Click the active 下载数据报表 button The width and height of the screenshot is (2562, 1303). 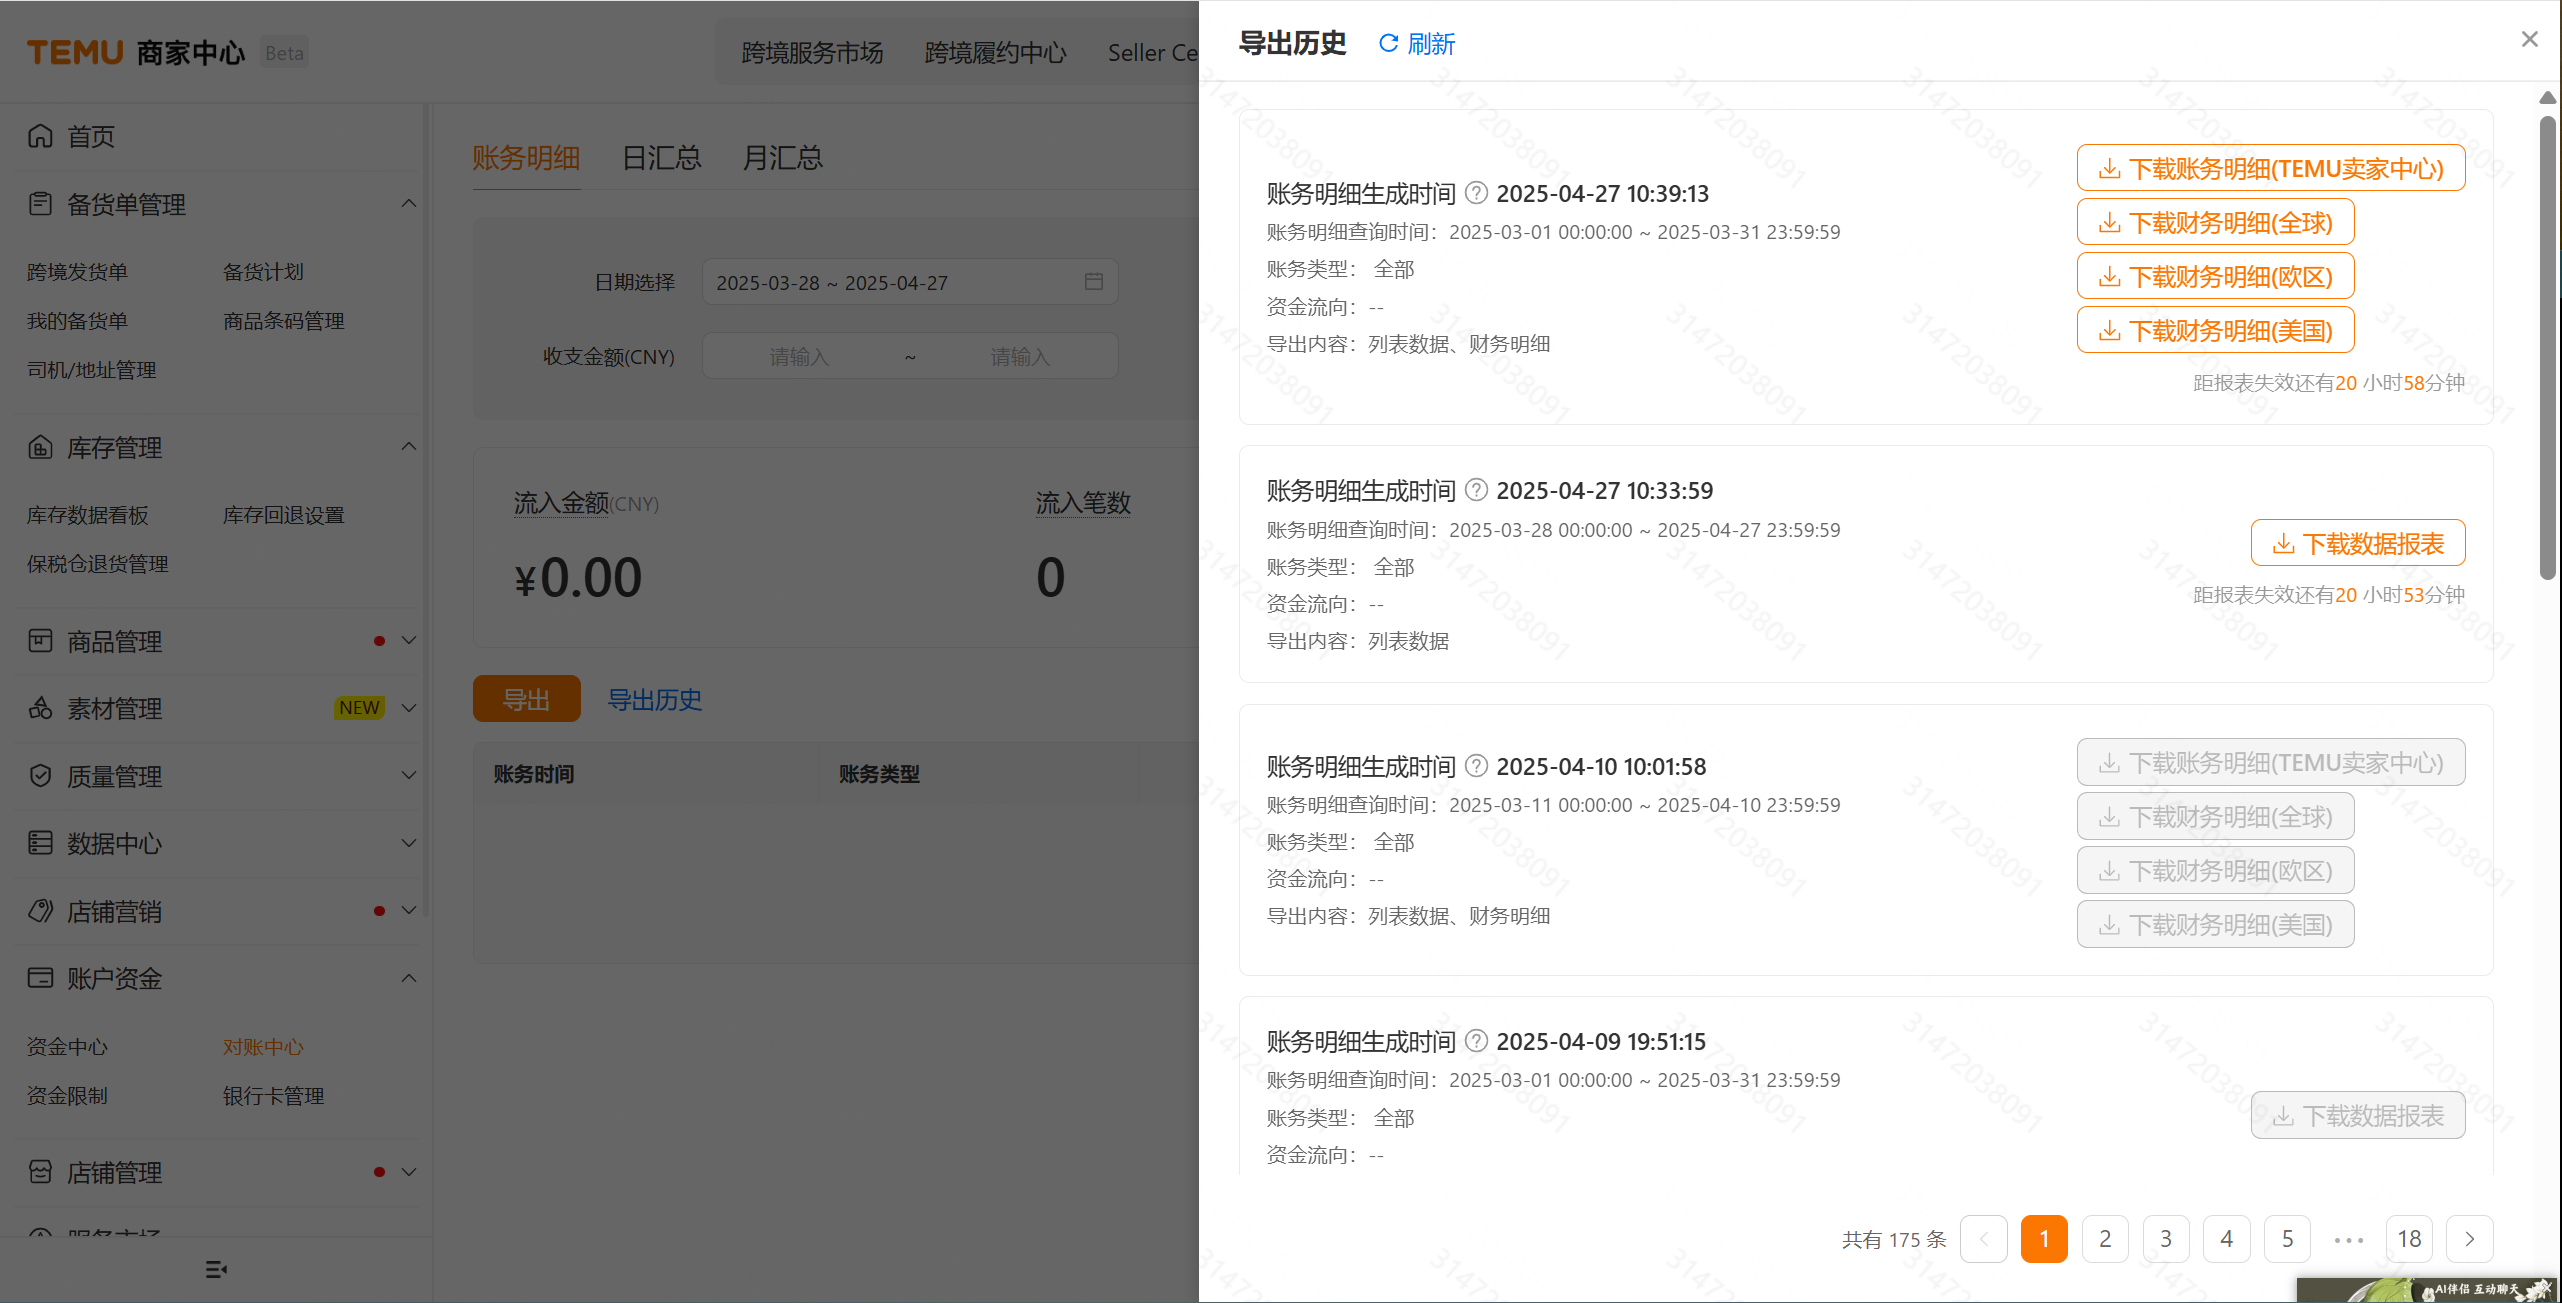tap(2357, 543)
